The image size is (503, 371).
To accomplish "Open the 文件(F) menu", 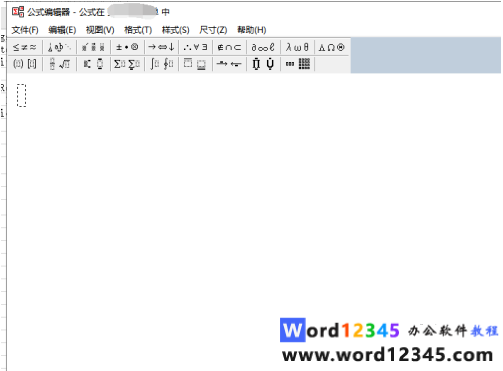I will (x=25, y=30).
